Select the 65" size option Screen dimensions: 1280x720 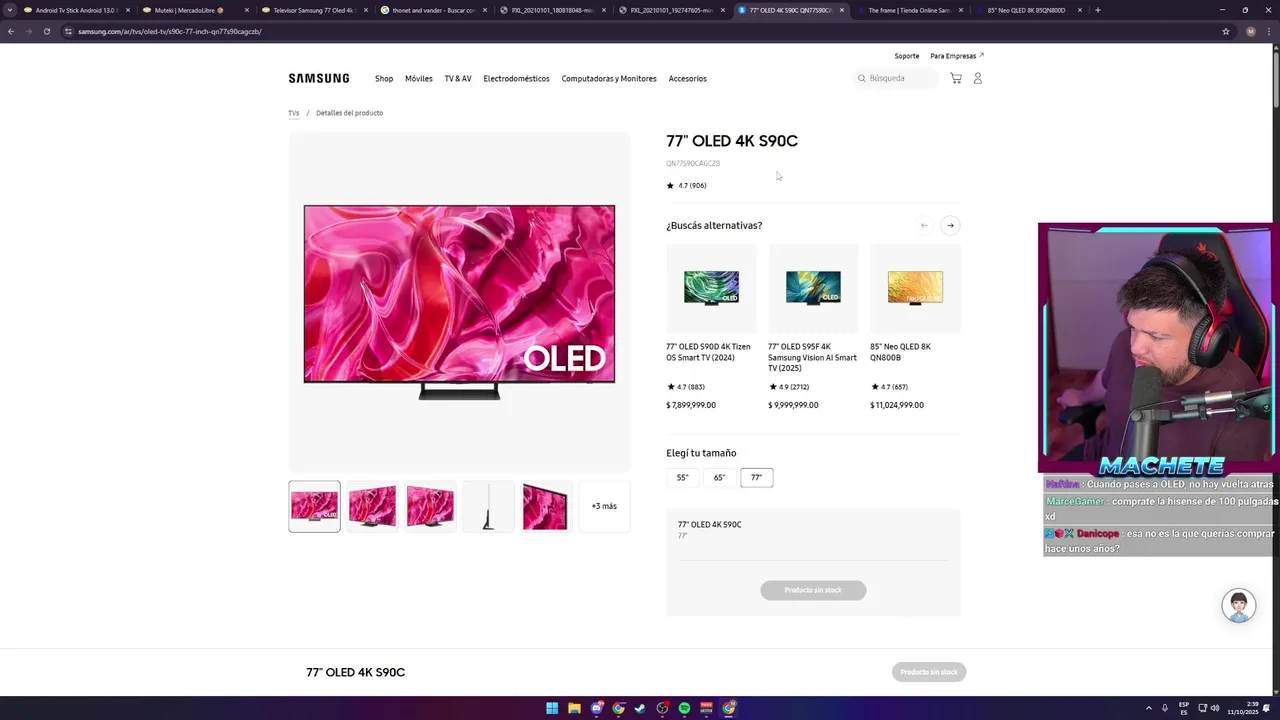click(x=719, y=478)
